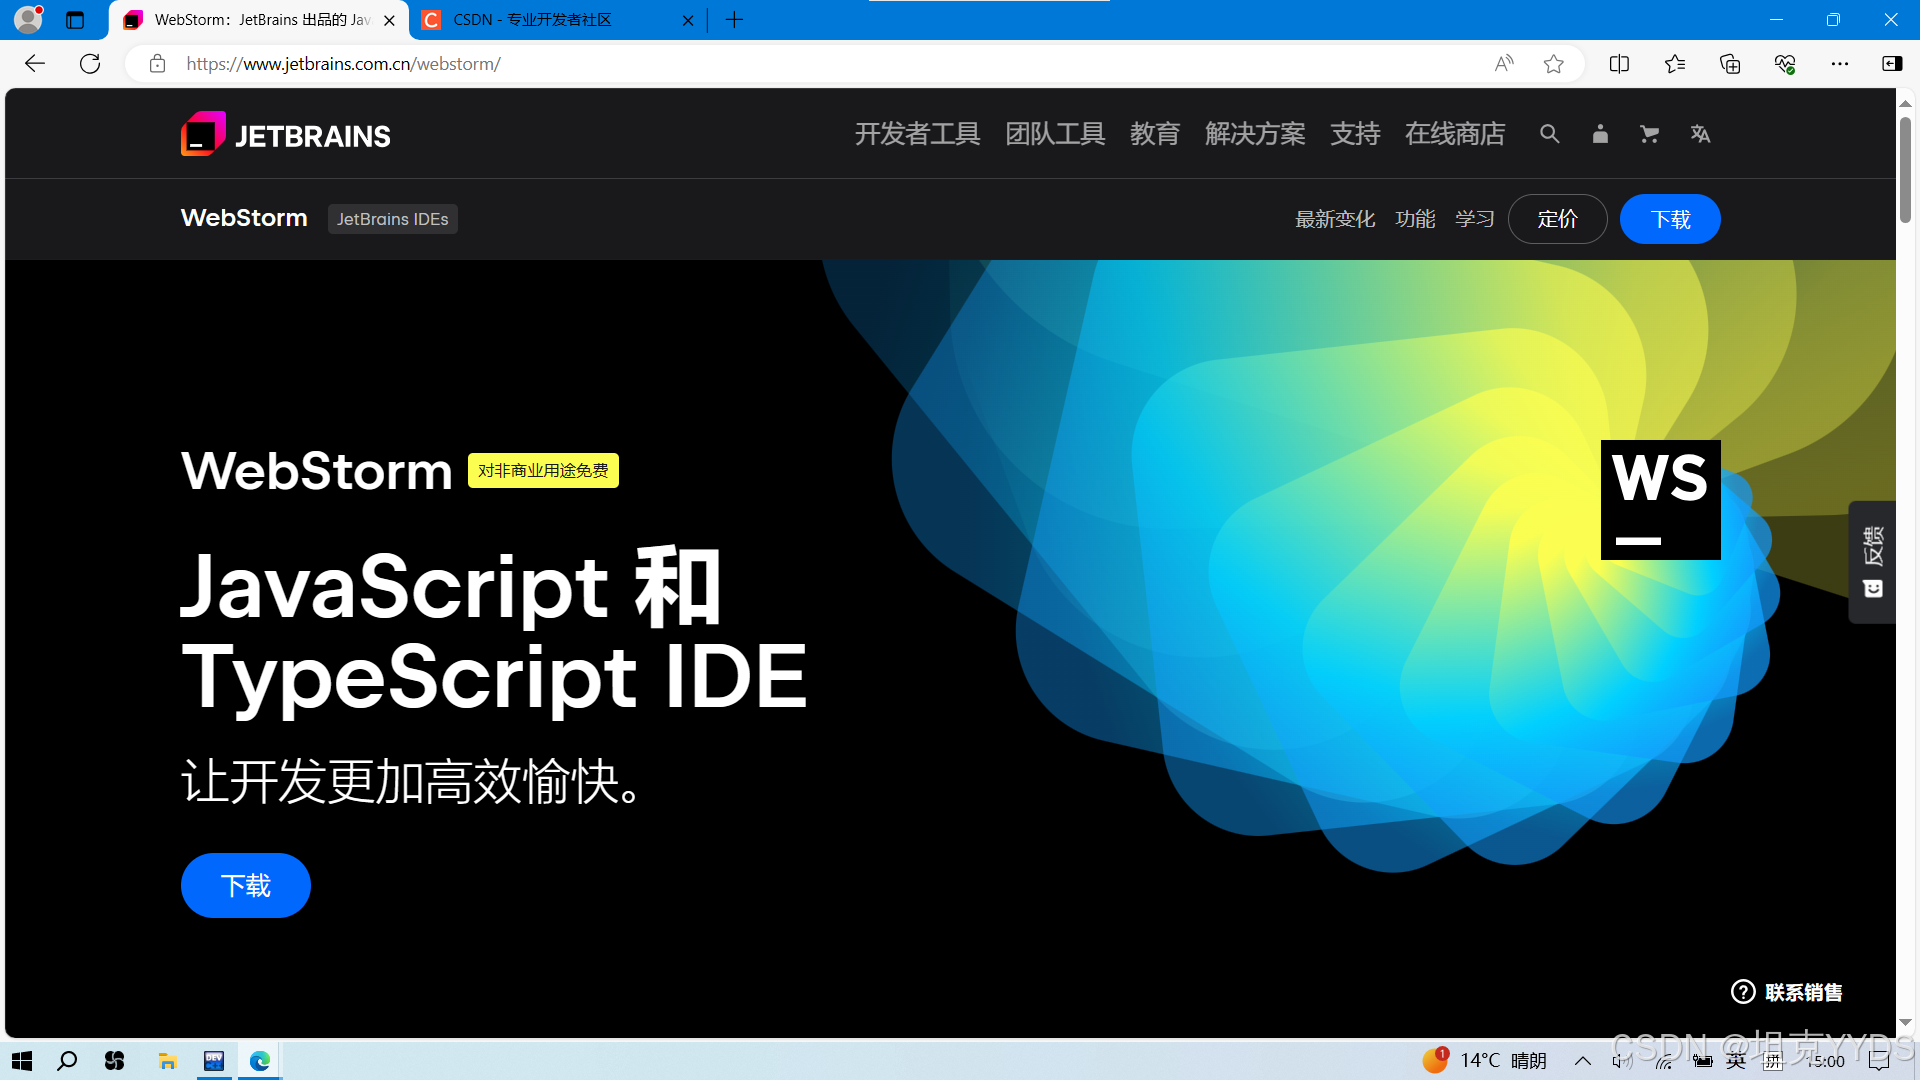This screenshot has height=1080, width=1920.
Task: Click the JetBrains IDEs badge
Action: 392,219
